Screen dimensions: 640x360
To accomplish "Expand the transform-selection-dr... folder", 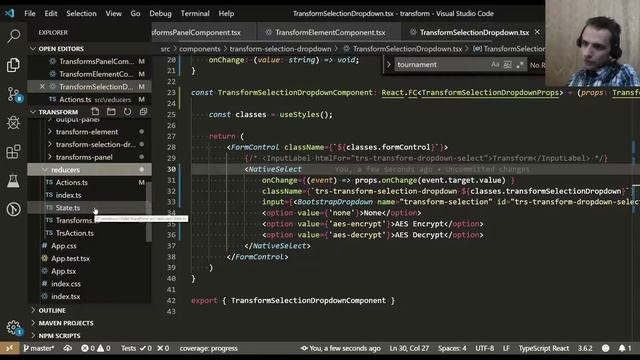I will (96, 144).
